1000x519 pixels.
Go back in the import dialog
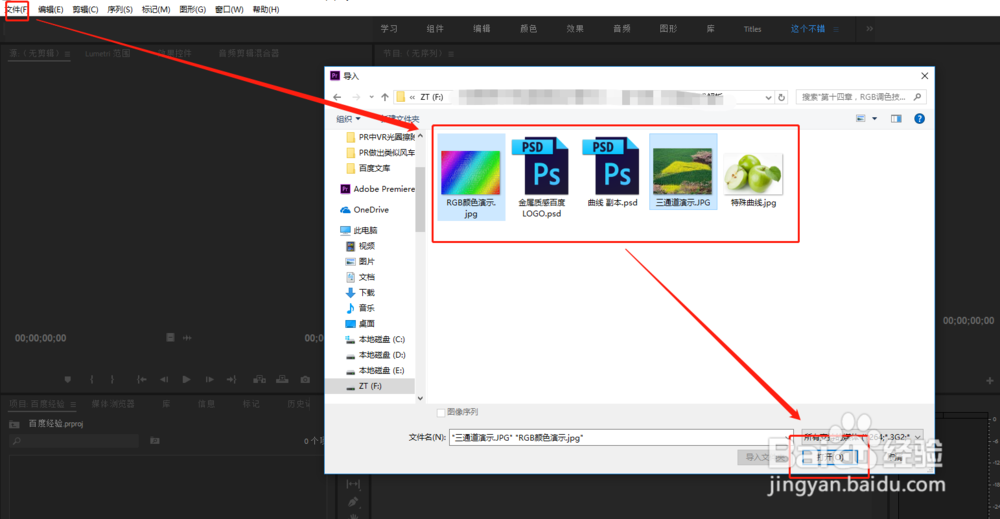(x=337, y=97)
